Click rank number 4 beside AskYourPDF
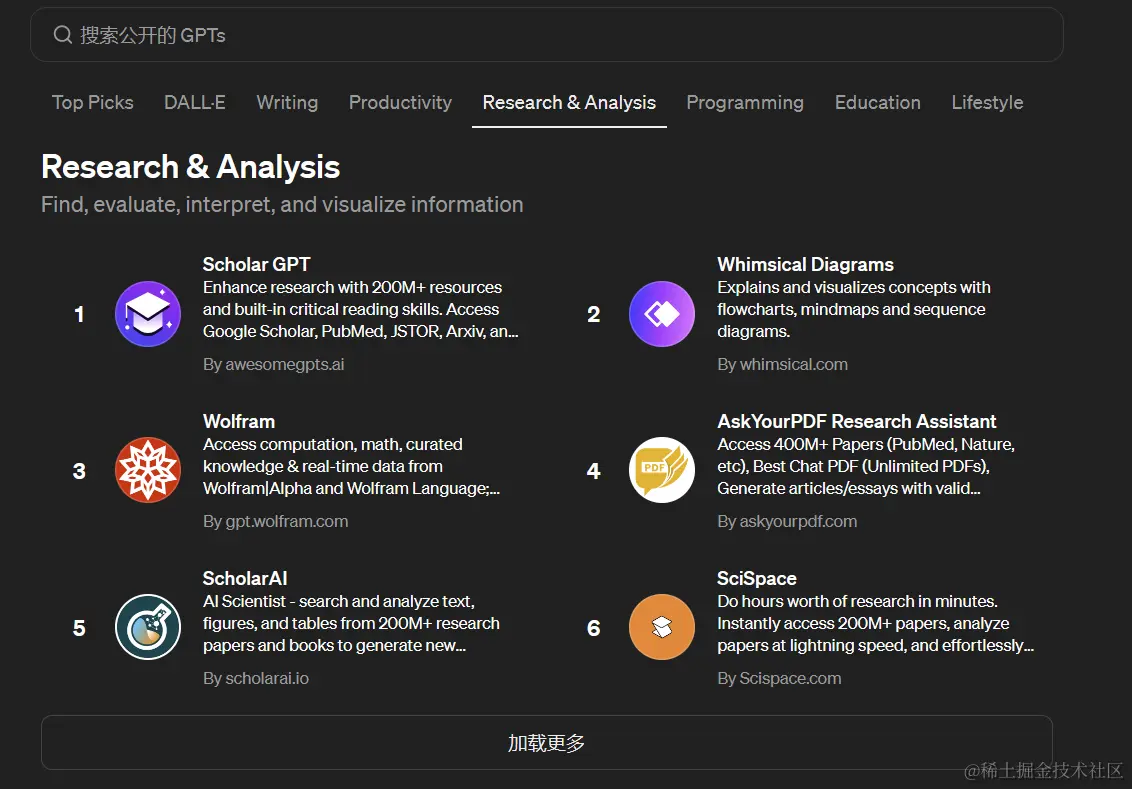The image size is (1132, 789). tap(593, 471)
